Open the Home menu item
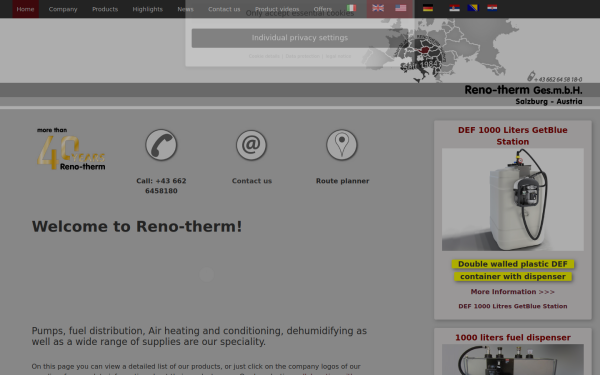Image resolution: width=600 pixels, height=375 pixels. point(25,9)
